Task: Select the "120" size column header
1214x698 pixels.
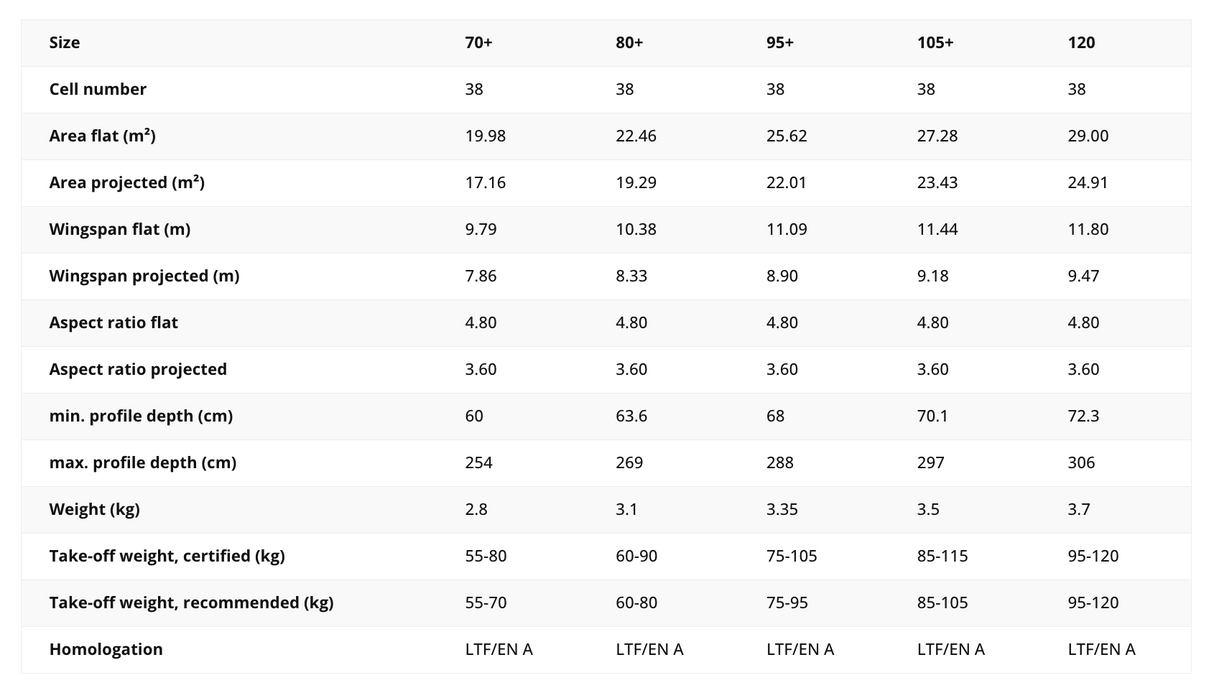Action: pos(1081,43)
